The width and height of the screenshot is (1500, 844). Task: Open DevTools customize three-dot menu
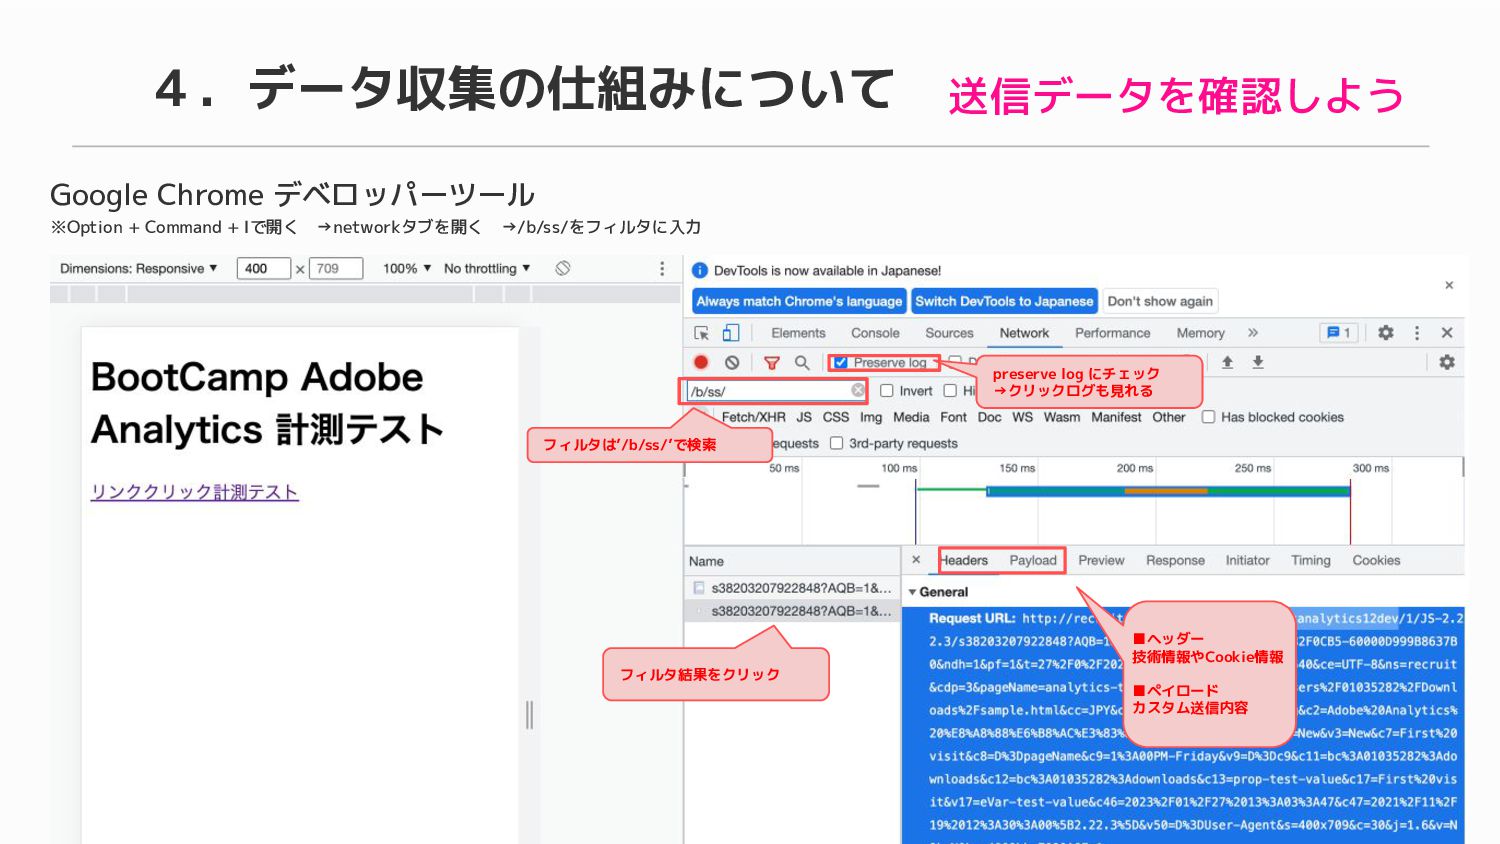[x=1417, y=333]
